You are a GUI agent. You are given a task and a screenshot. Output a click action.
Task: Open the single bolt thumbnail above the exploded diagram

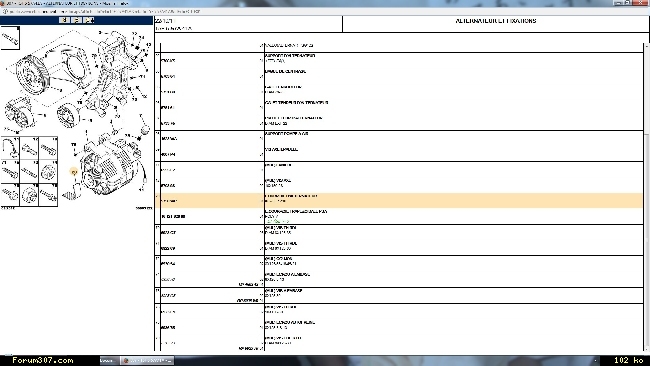10,38
